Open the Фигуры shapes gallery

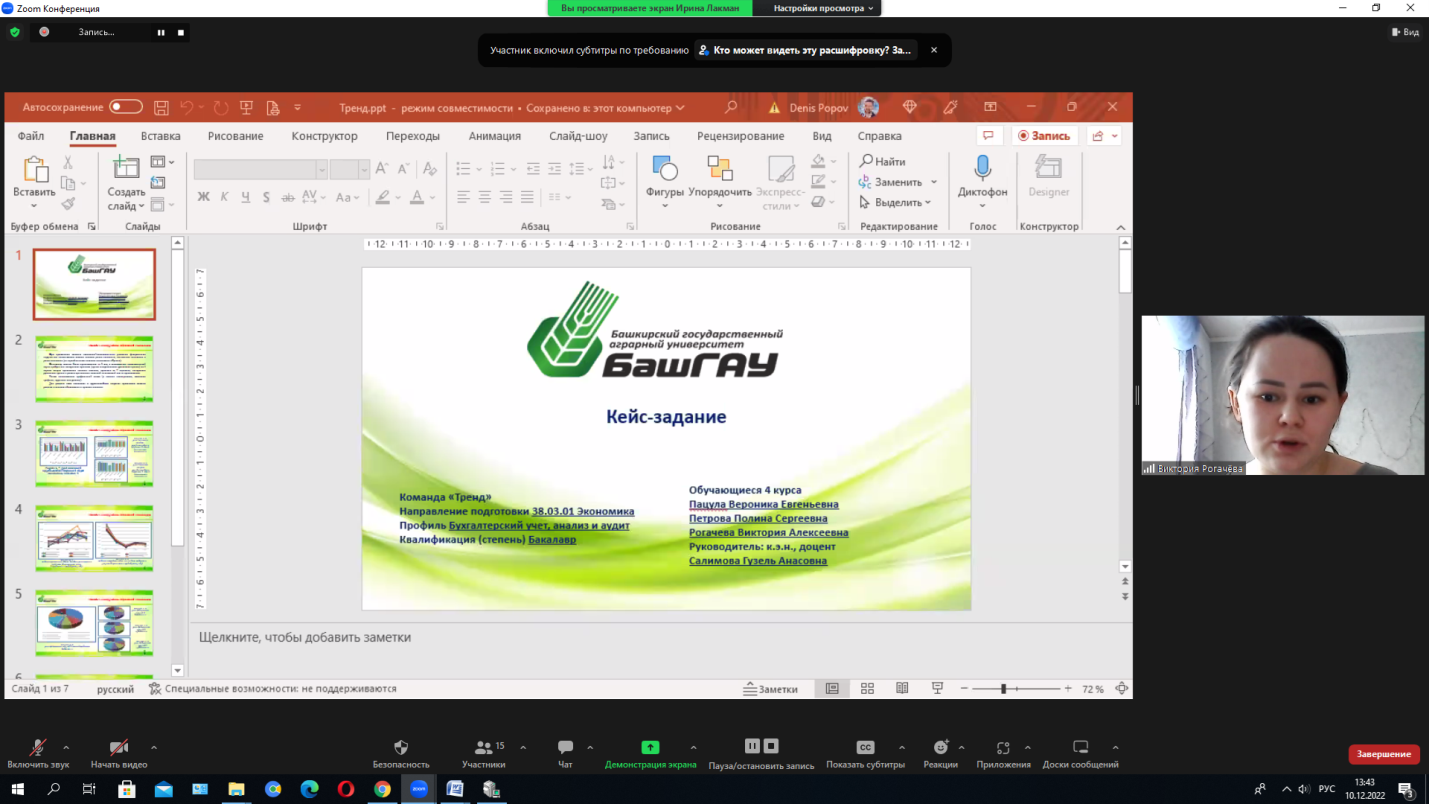[665, 181]
